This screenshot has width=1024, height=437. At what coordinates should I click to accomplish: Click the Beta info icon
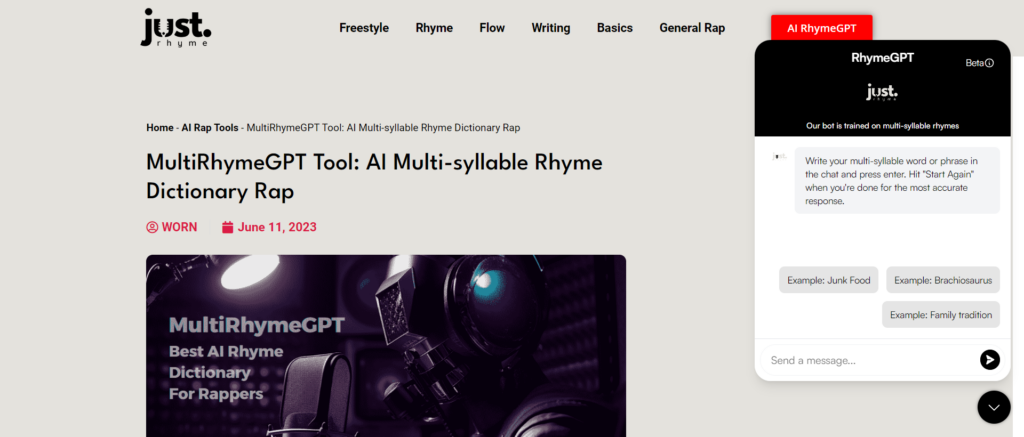tap(989, 63)
